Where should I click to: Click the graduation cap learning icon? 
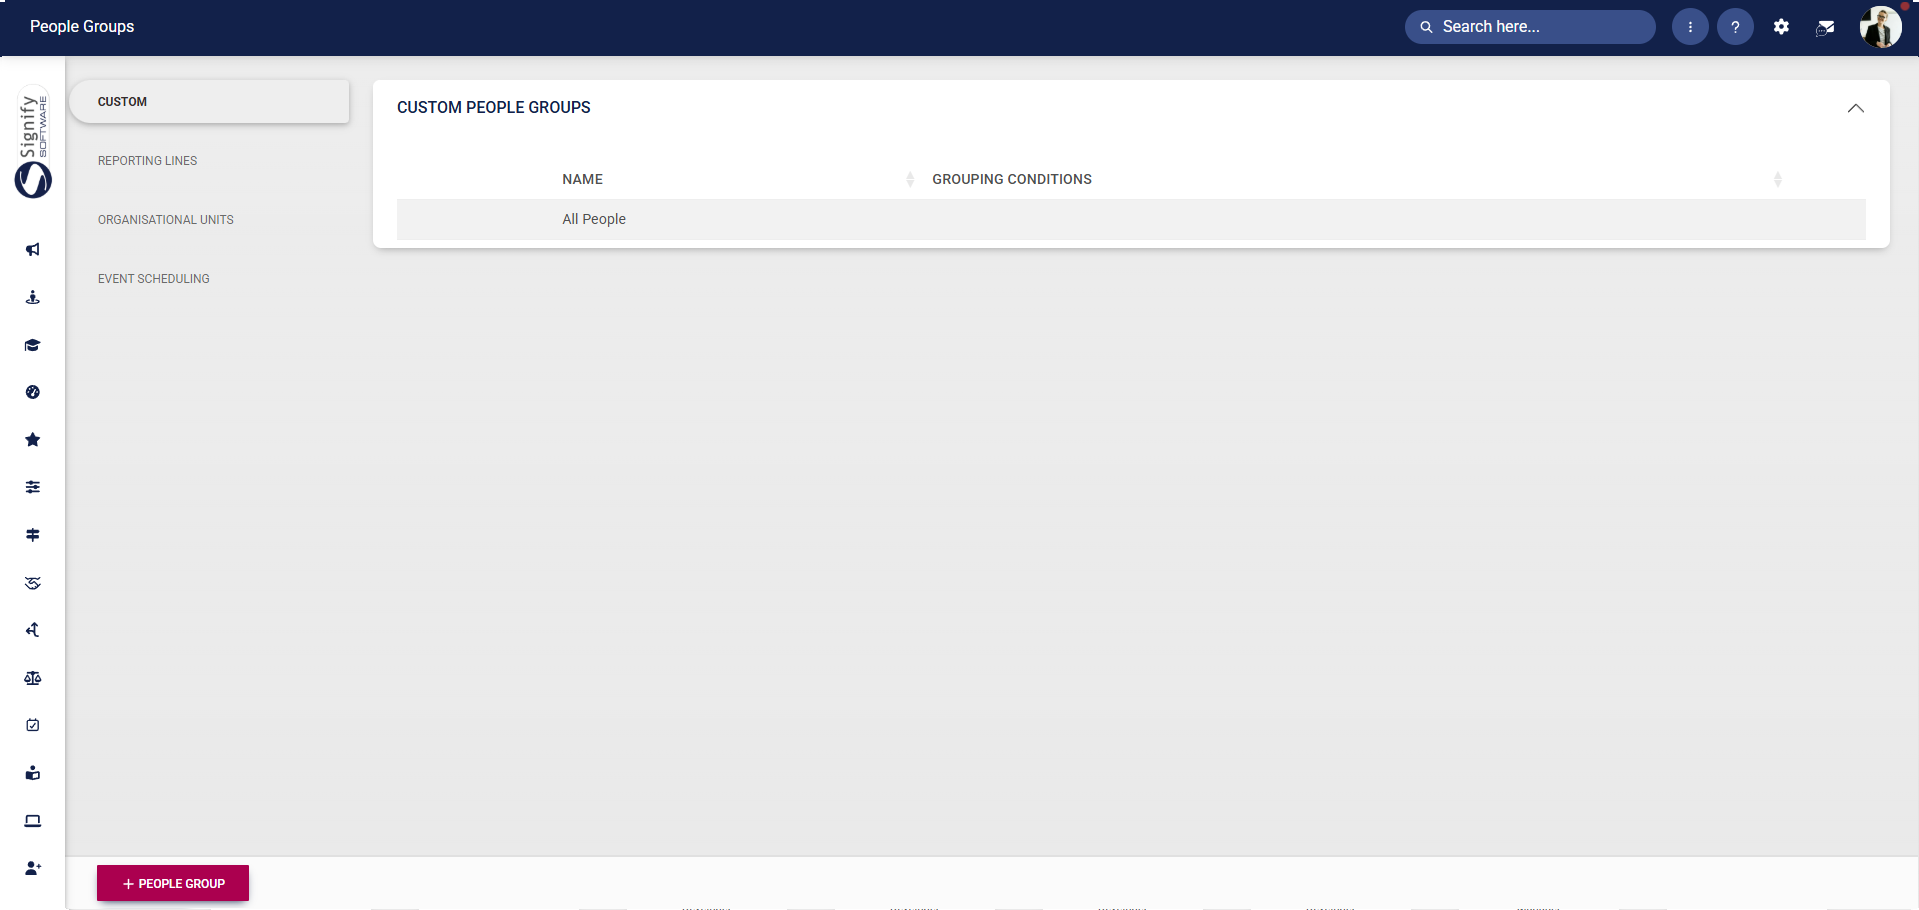click(x=33, y=345)
